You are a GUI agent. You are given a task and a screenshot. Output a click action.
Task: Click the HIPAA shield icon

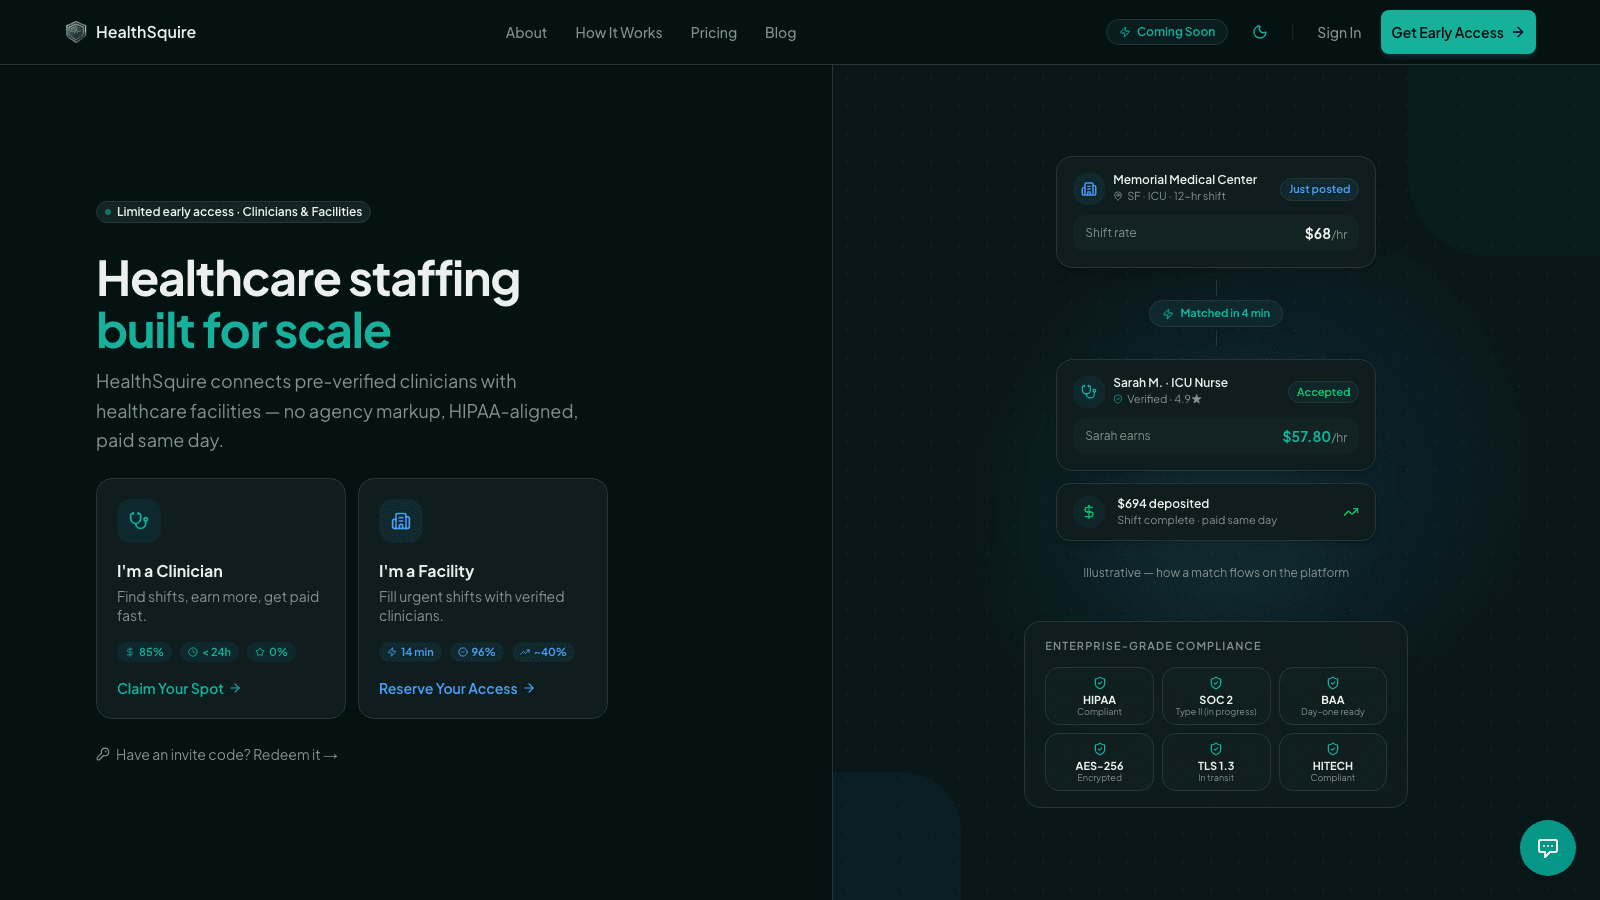(x=1100, y=683)
